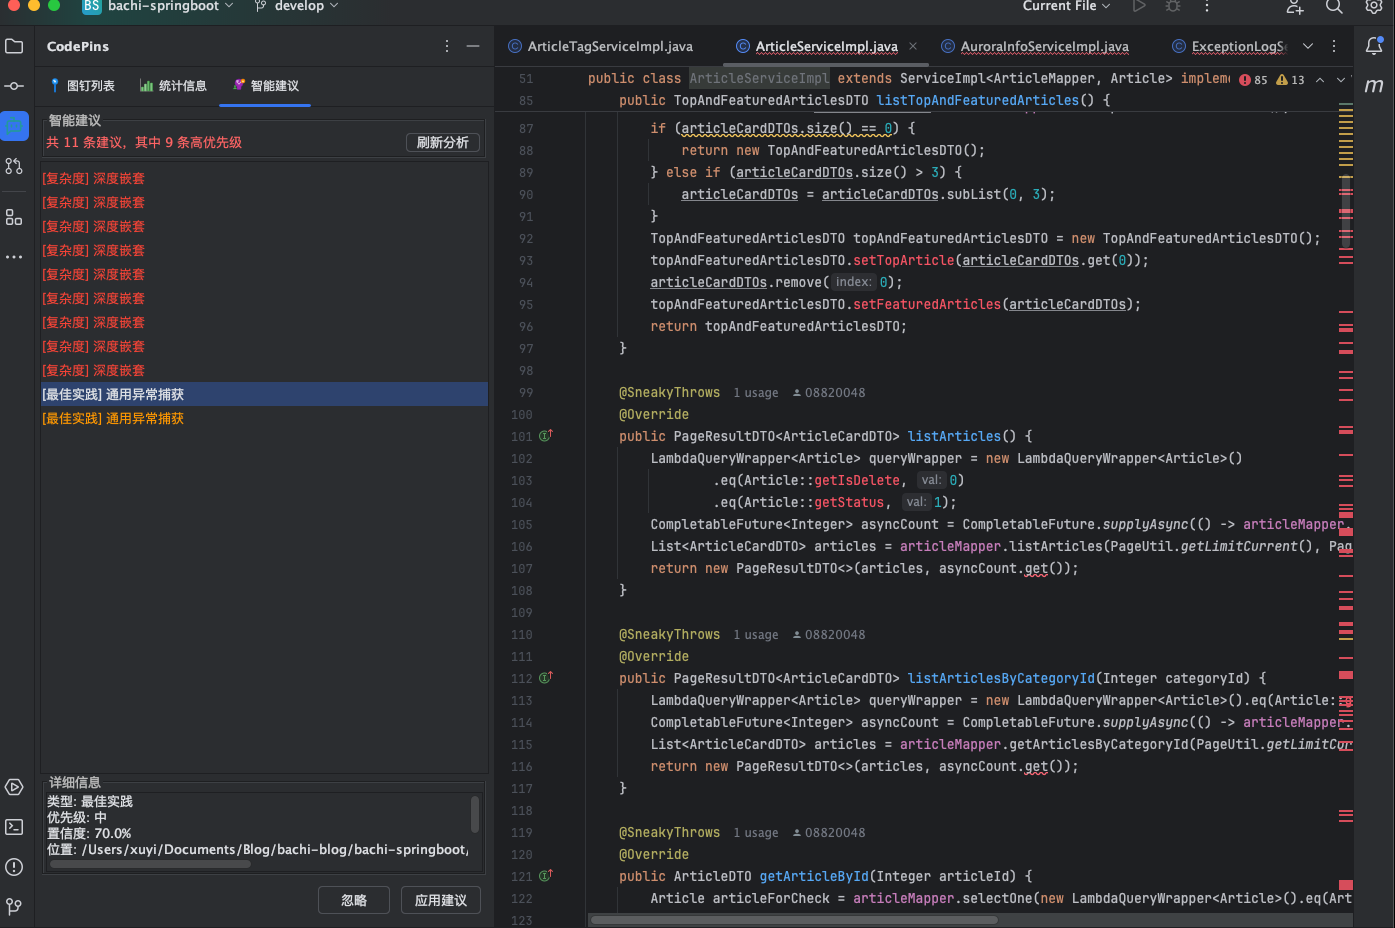Open the develop branch dropdown
Screen dimensions: 1395x928
click(297, 6)
